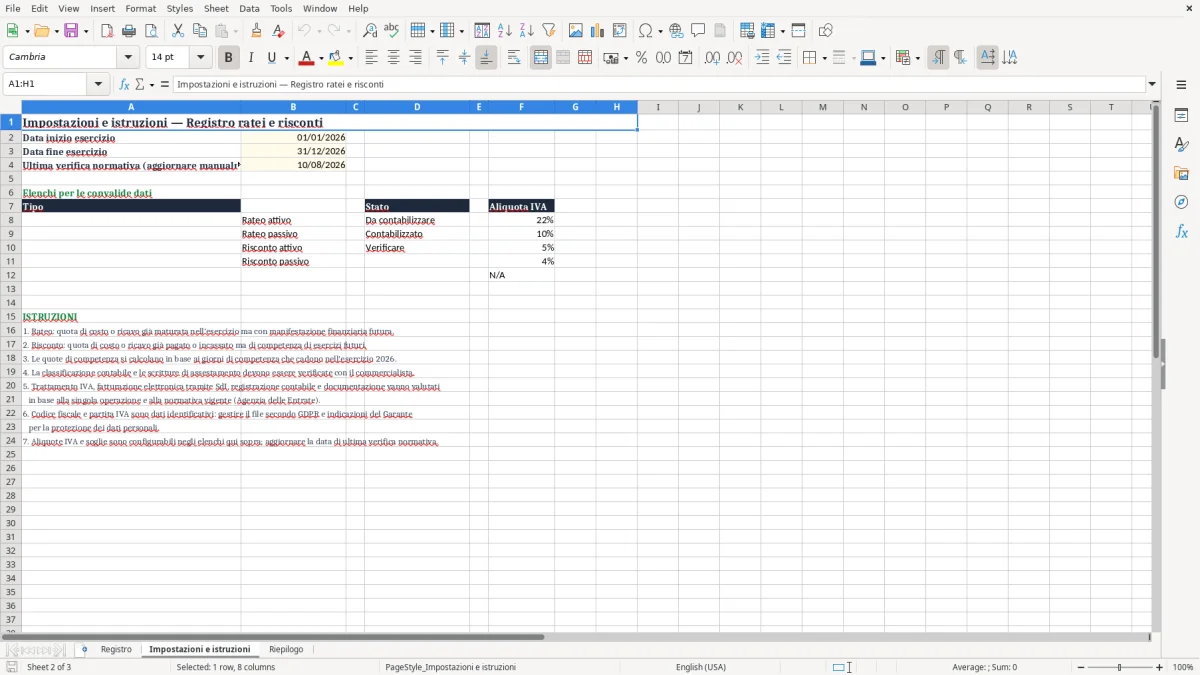Open the Function Wizard
This screenshot has width=1200, height=675.
[x=124, y=85]
